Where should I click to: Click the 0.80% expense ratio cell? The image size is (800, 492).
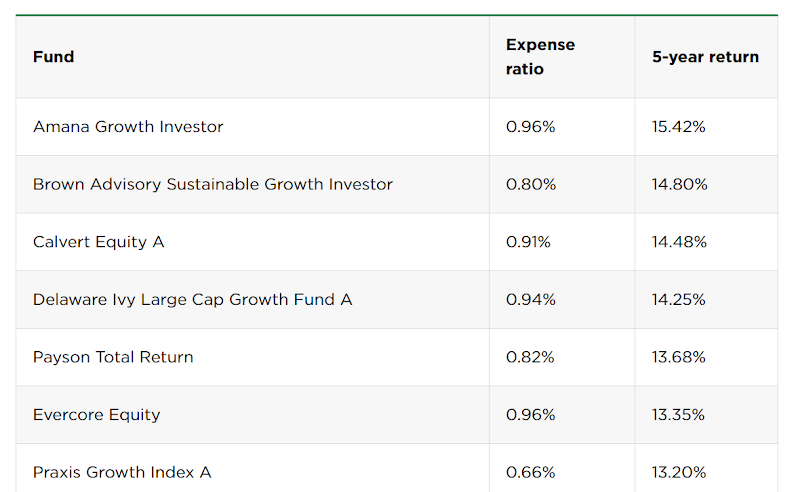tap(531, 184)
